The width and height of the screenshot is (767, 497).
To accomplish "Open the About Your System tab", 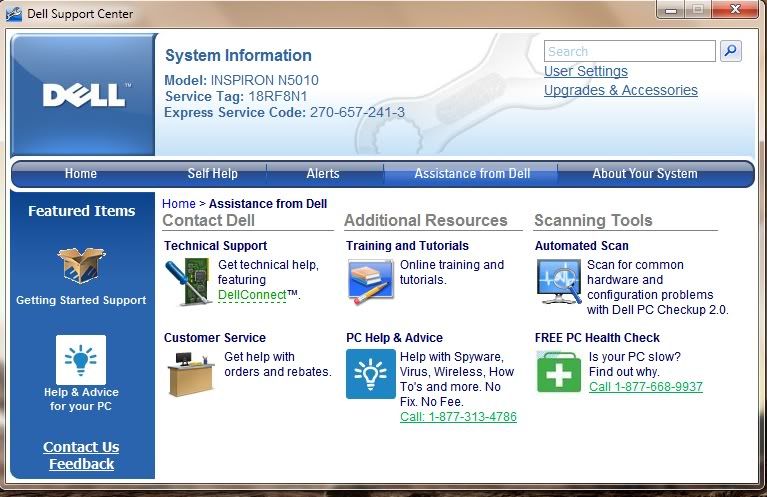I will tap(645, 174).
